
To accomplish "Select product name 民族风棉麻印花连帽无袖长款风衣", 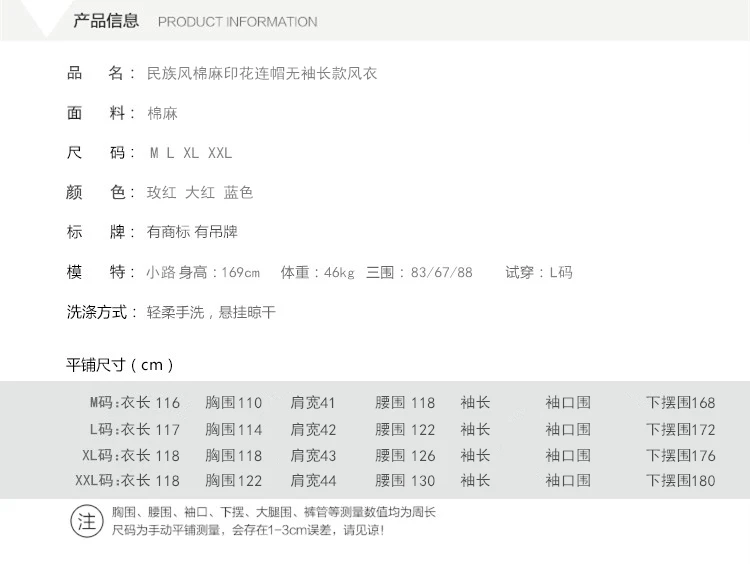I will click(x=262, y=73).
